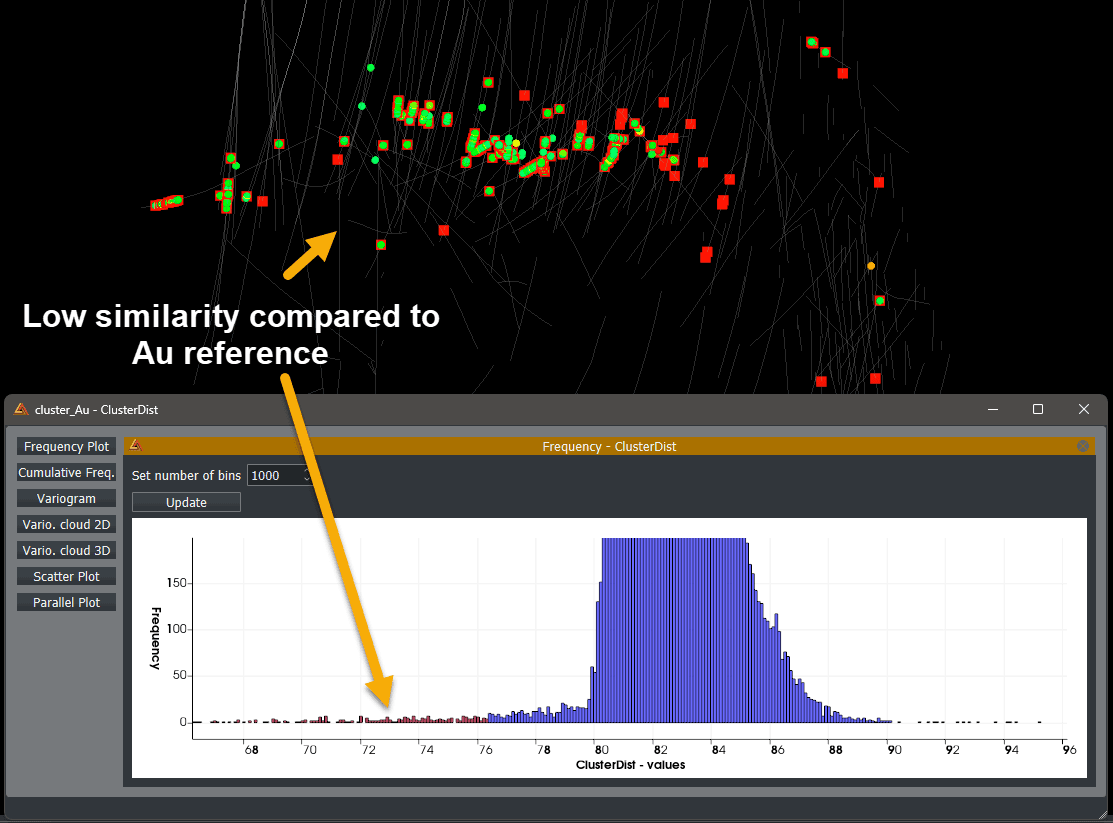Close the cluster_Au - ClusterDist window
Image resolution: width=1113 pixels, height=823 pixels.
coord(1084,409)
